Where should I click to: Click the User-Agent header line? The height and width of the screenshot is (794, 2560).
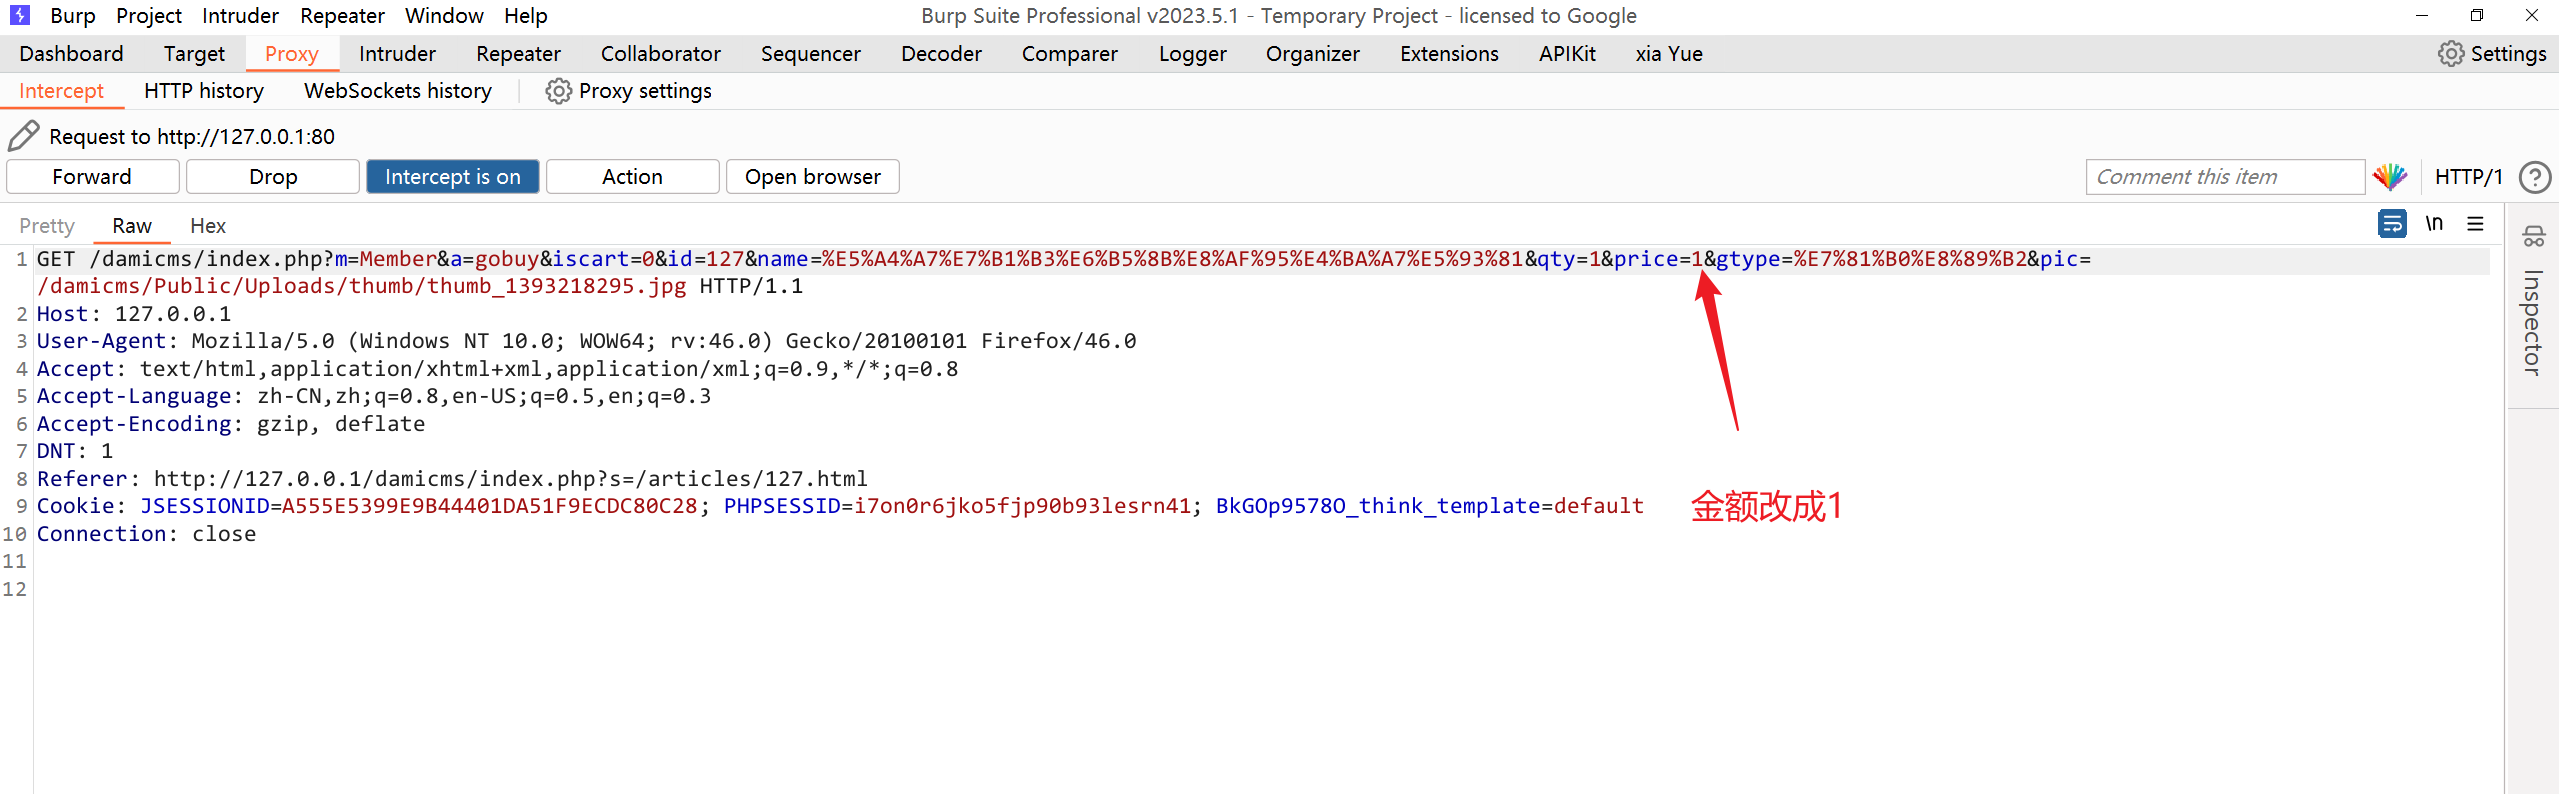click(x=587, y=341)
